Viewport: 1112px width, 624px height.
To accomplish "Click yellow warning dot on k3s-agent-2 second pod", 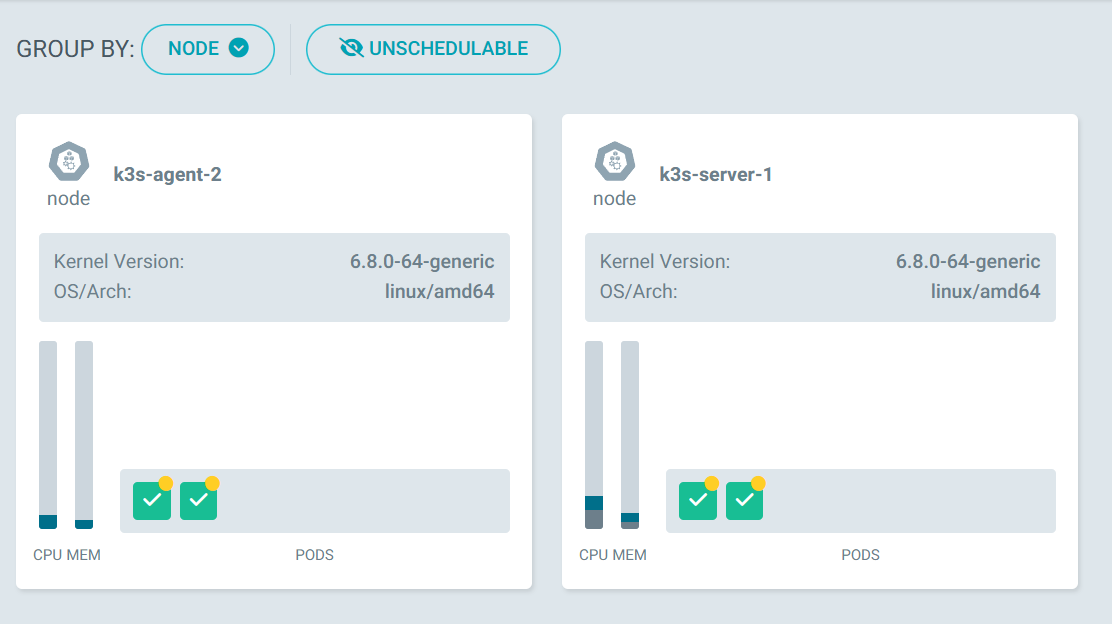I will (x=212, y=483).
